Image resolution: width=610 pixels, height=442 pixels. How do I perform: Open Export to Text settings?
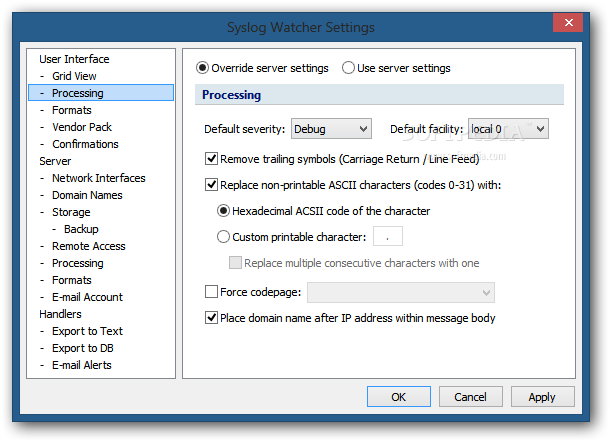tap(87, 331)
